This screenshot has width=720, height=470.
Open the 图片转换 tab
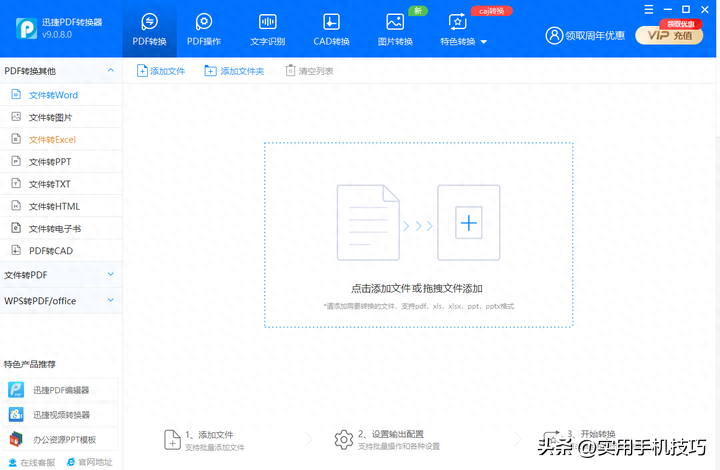coord(395,29)
